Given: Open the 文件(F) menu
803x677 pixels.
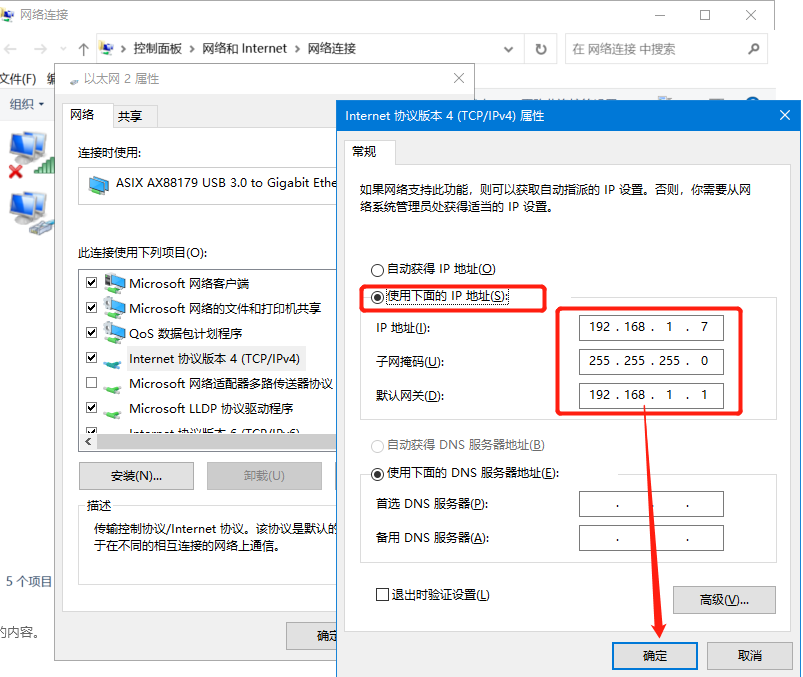Looking at the screenshot, I should pos(17,79).
